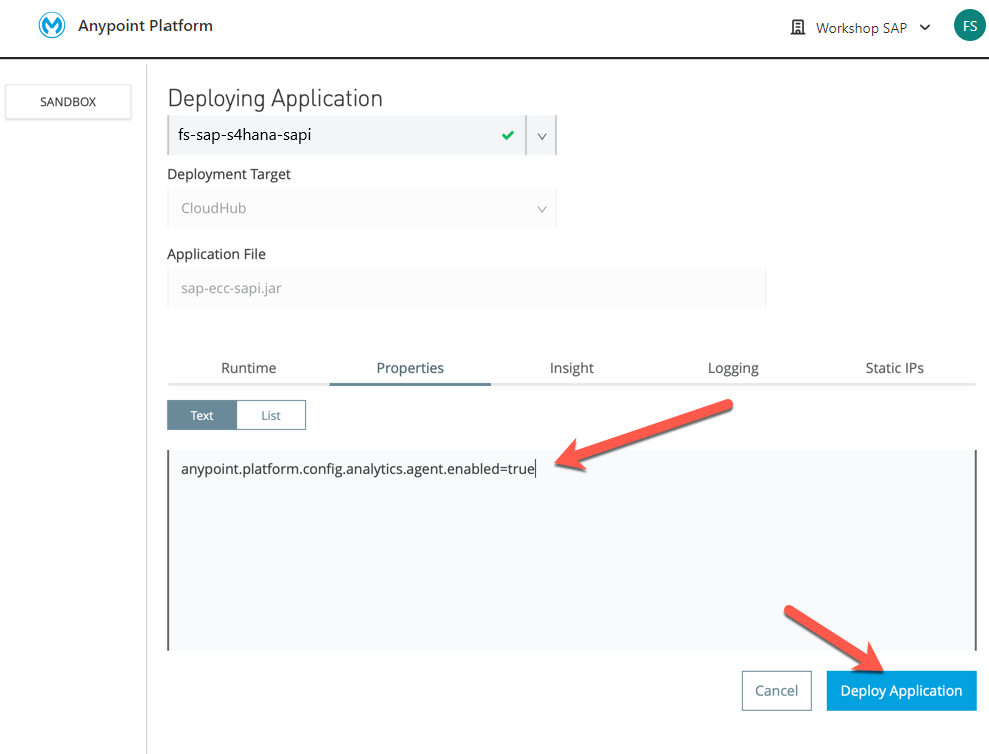Cancel the application deployment
This screenshot has height=754, width=989.
(x=776, y=691)
